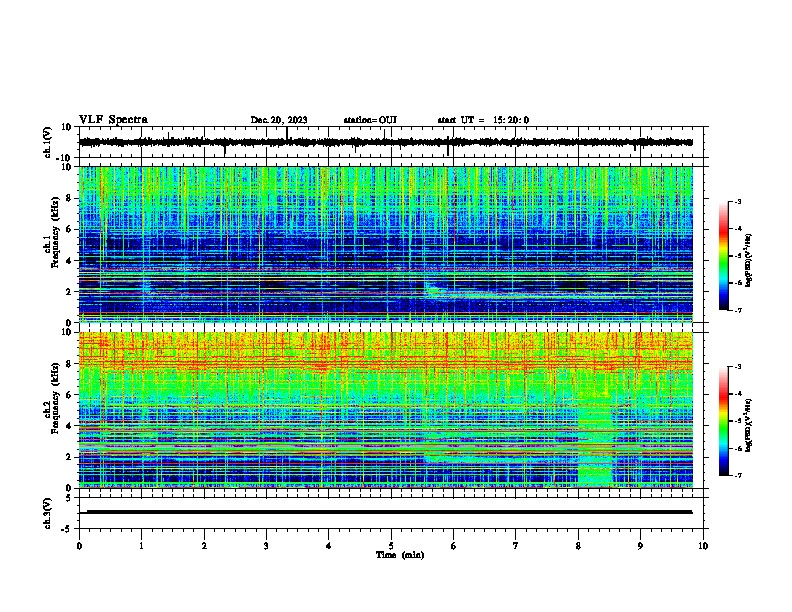Click time axis tick label "5"
The image size is (792, 612).
pos(391,546)
